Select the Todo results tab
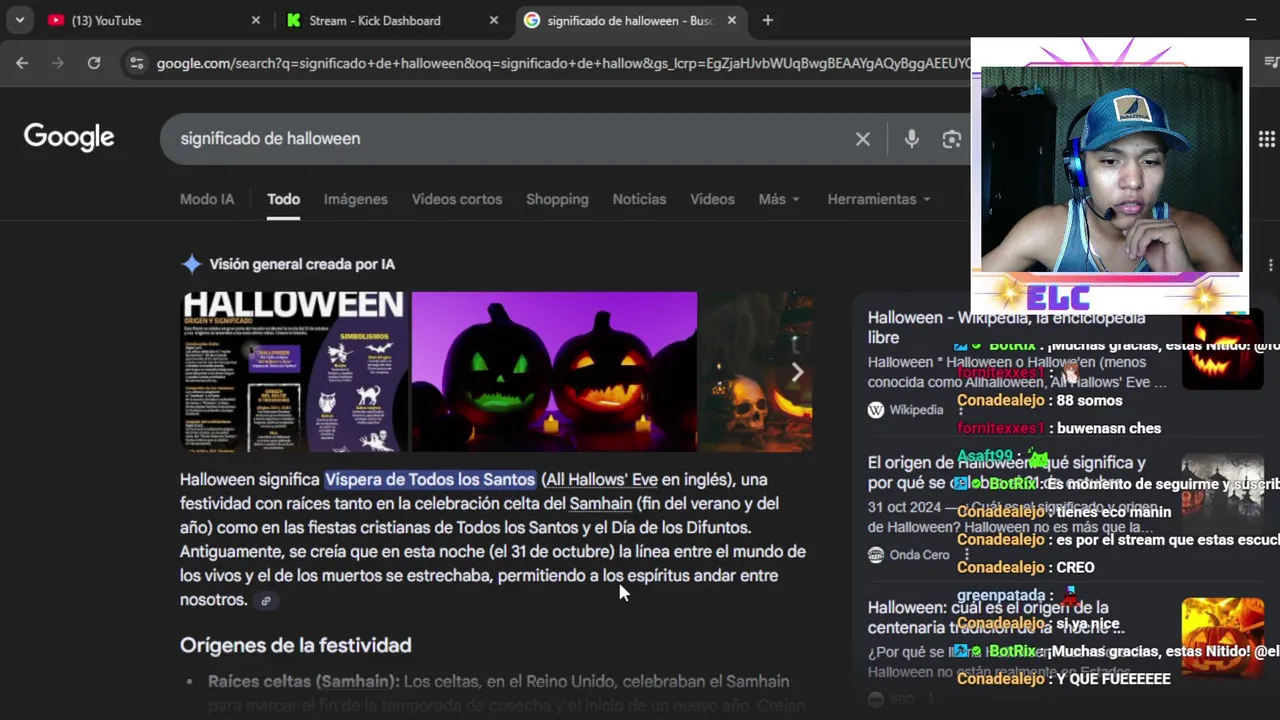This screenshot has width=1280, height=720. point(283,199)
